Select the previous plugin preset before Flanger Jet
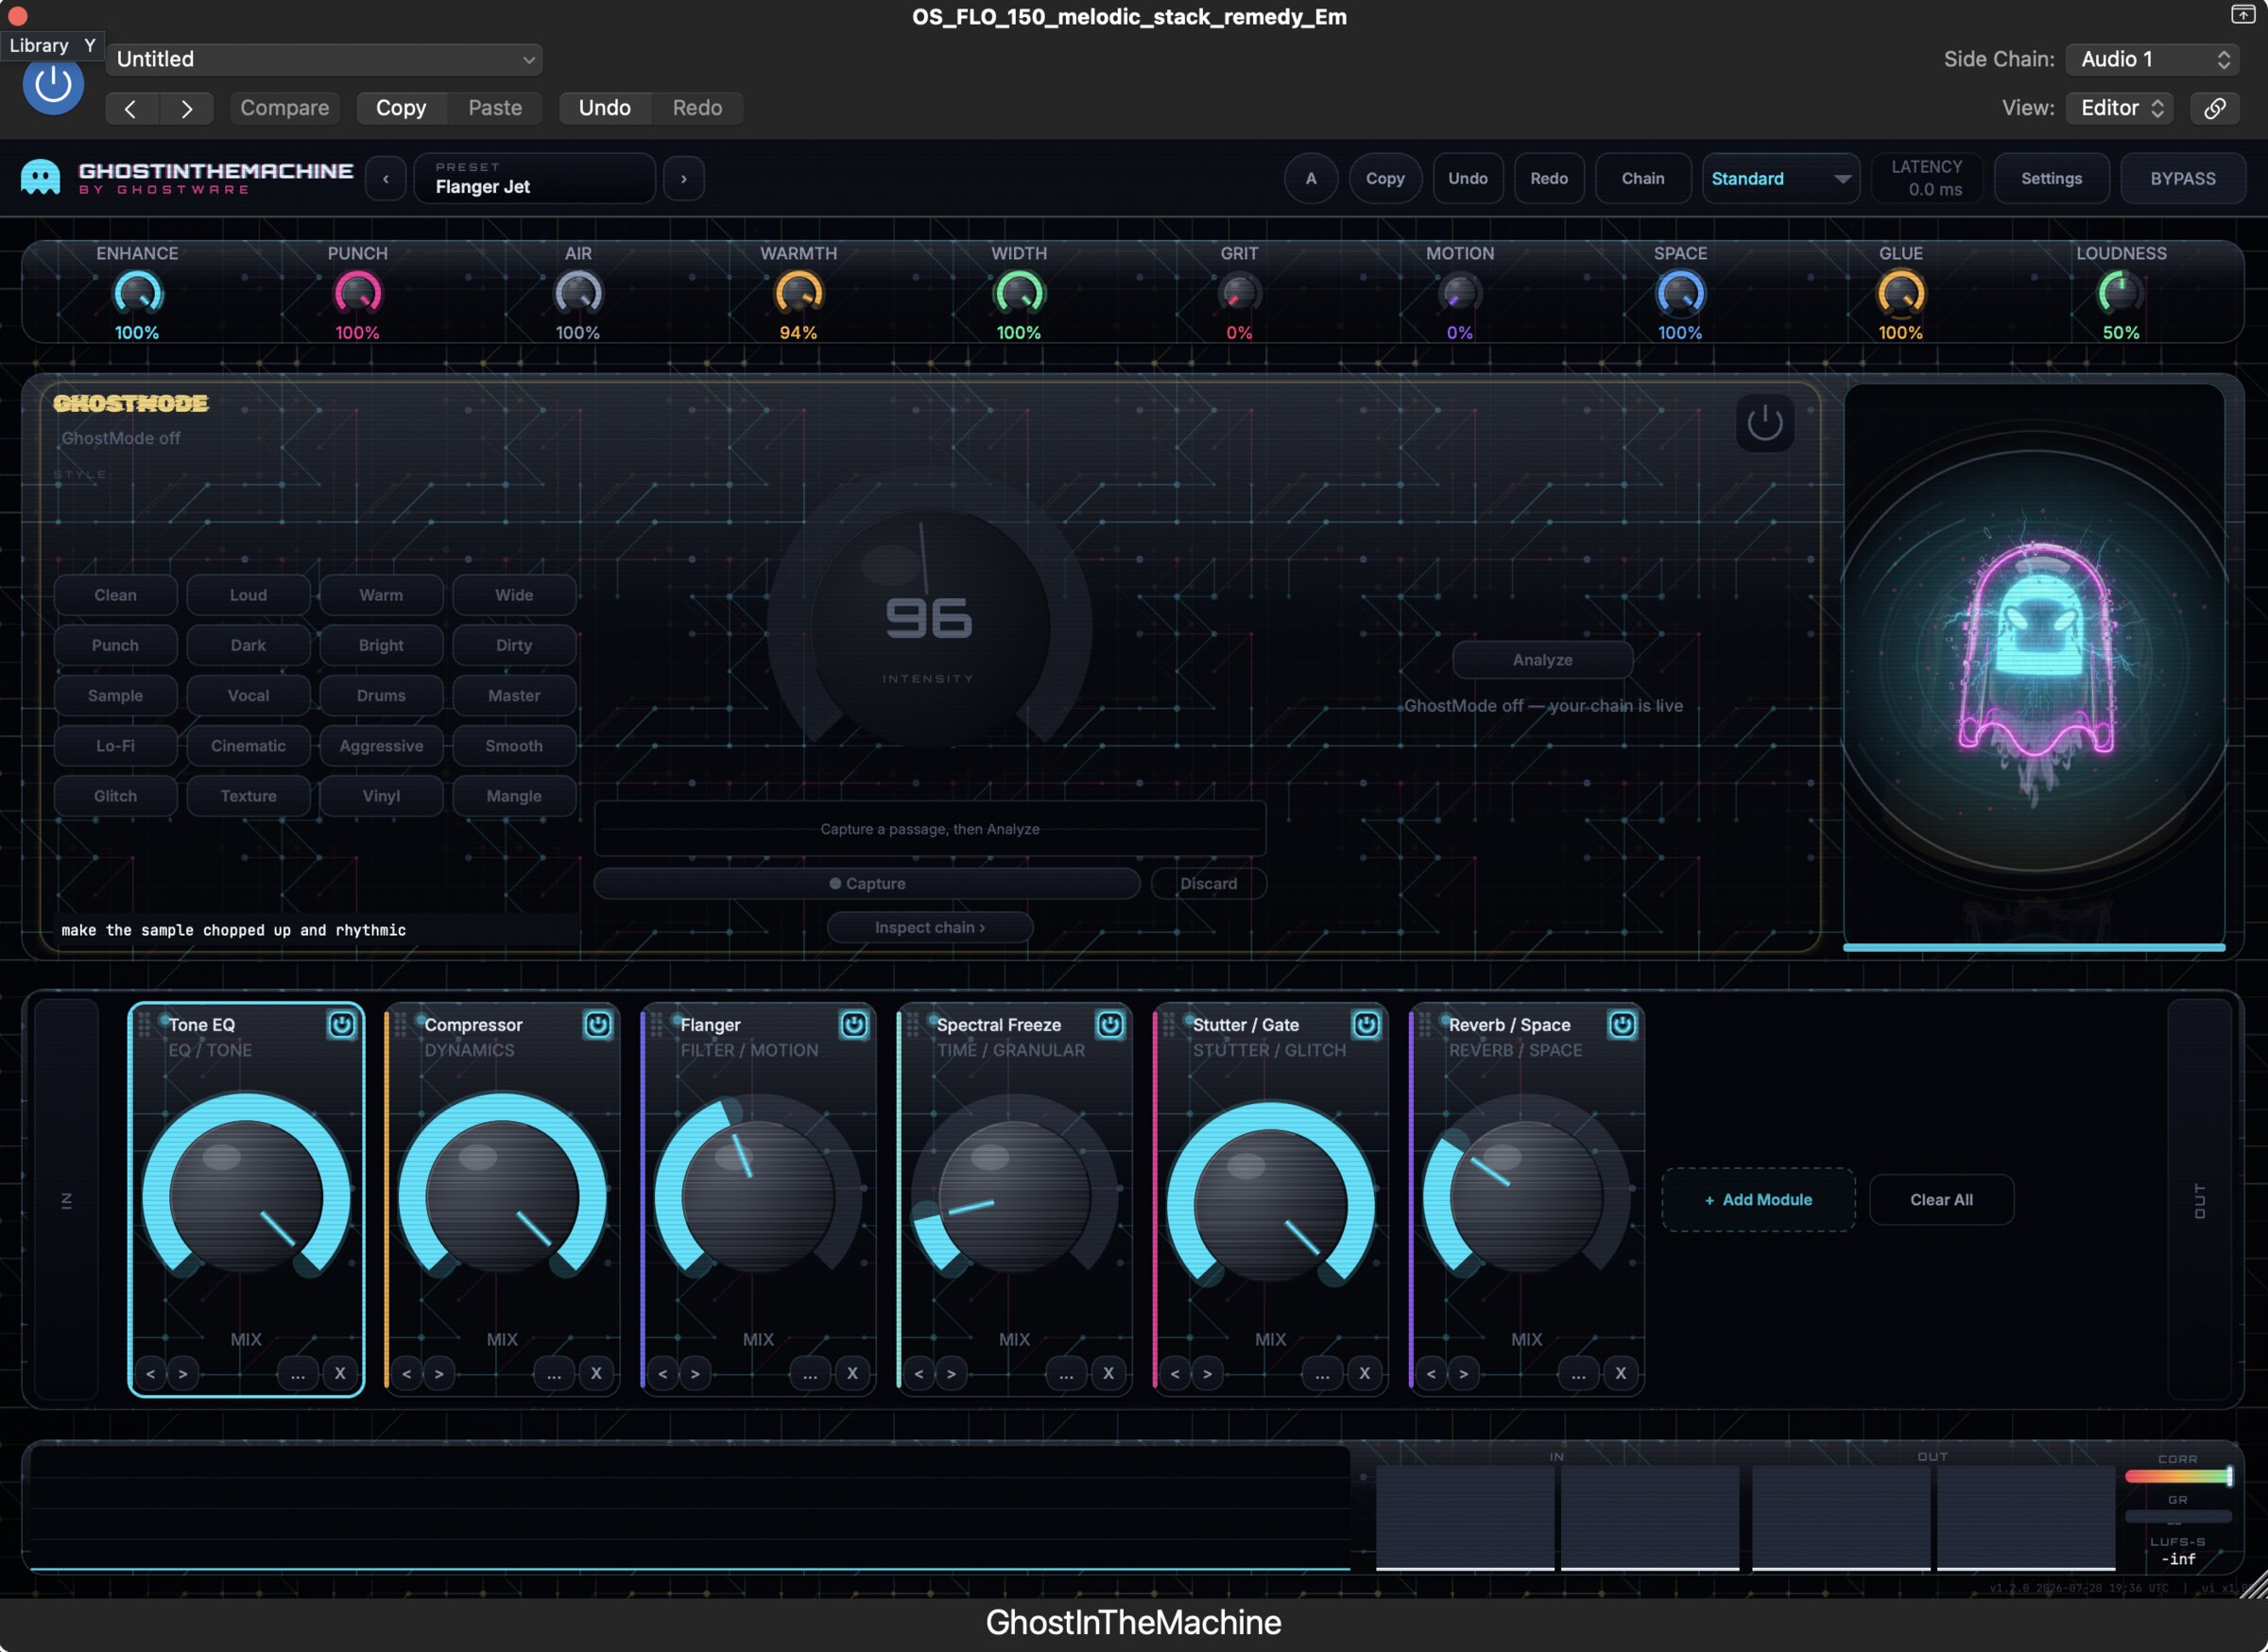 [x=385, y=179]
